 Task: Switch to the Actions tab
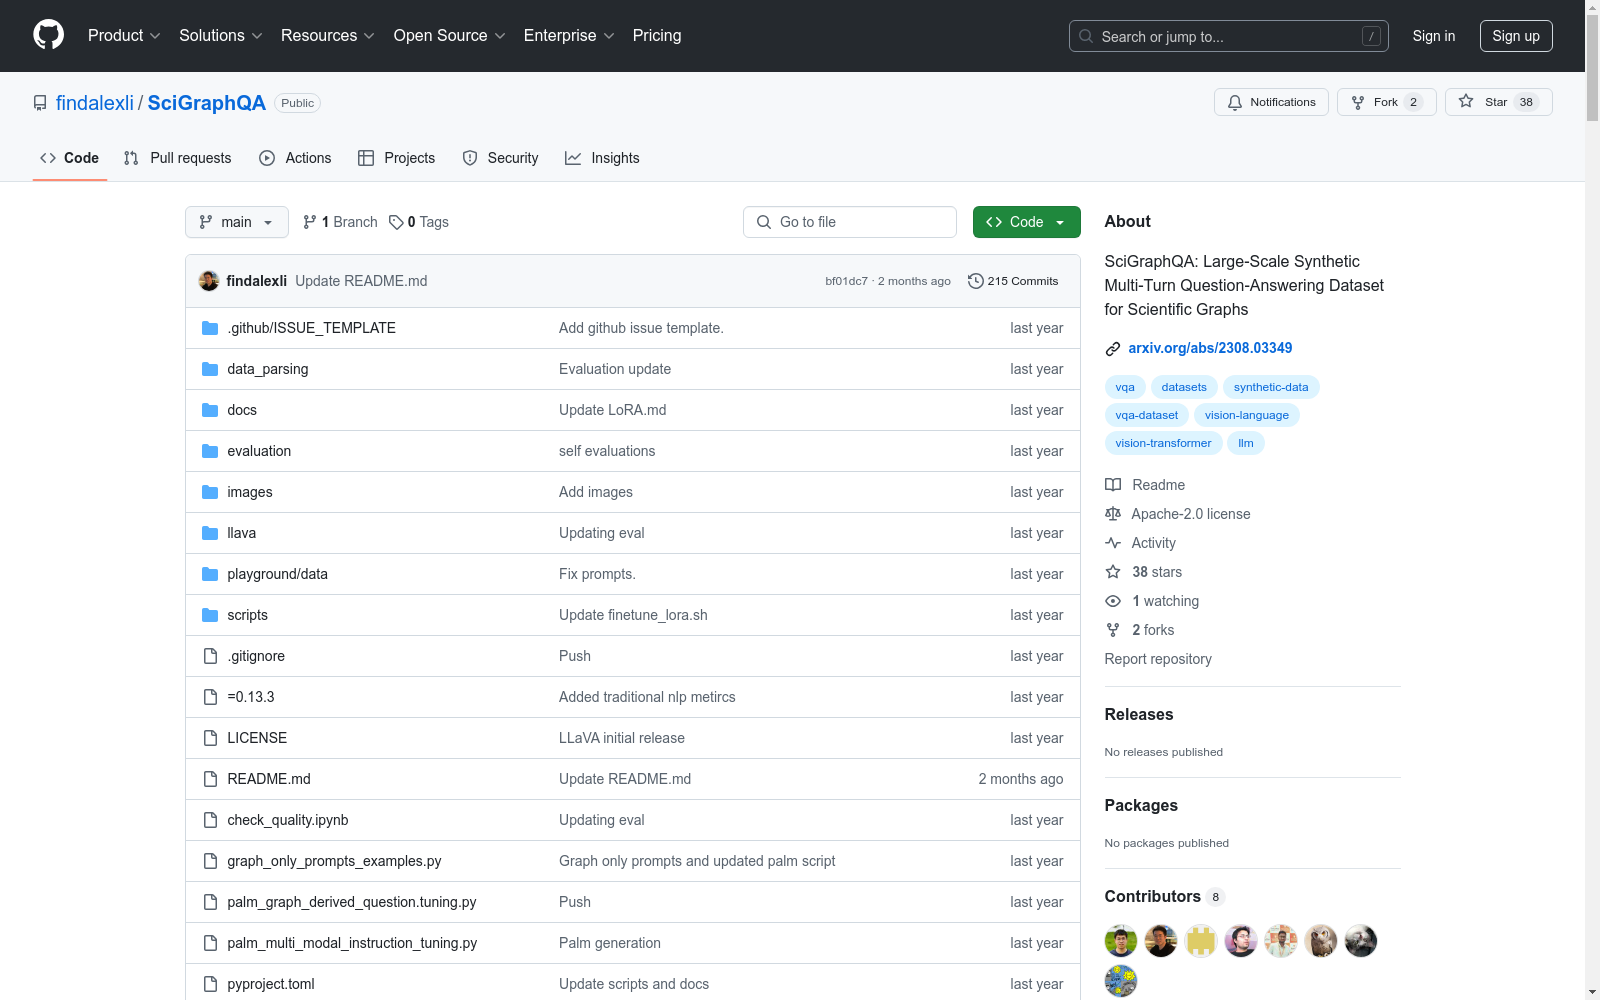coord(295,158)
